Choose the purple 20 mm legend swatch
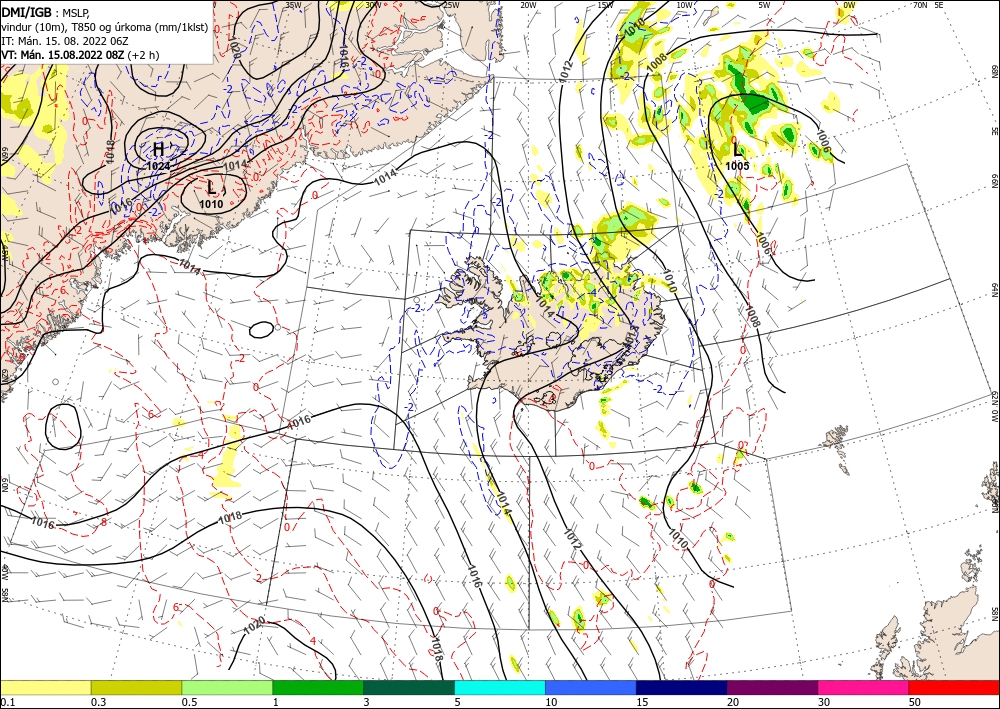This screenshot has height=709, width=1000. coord(772,687)
